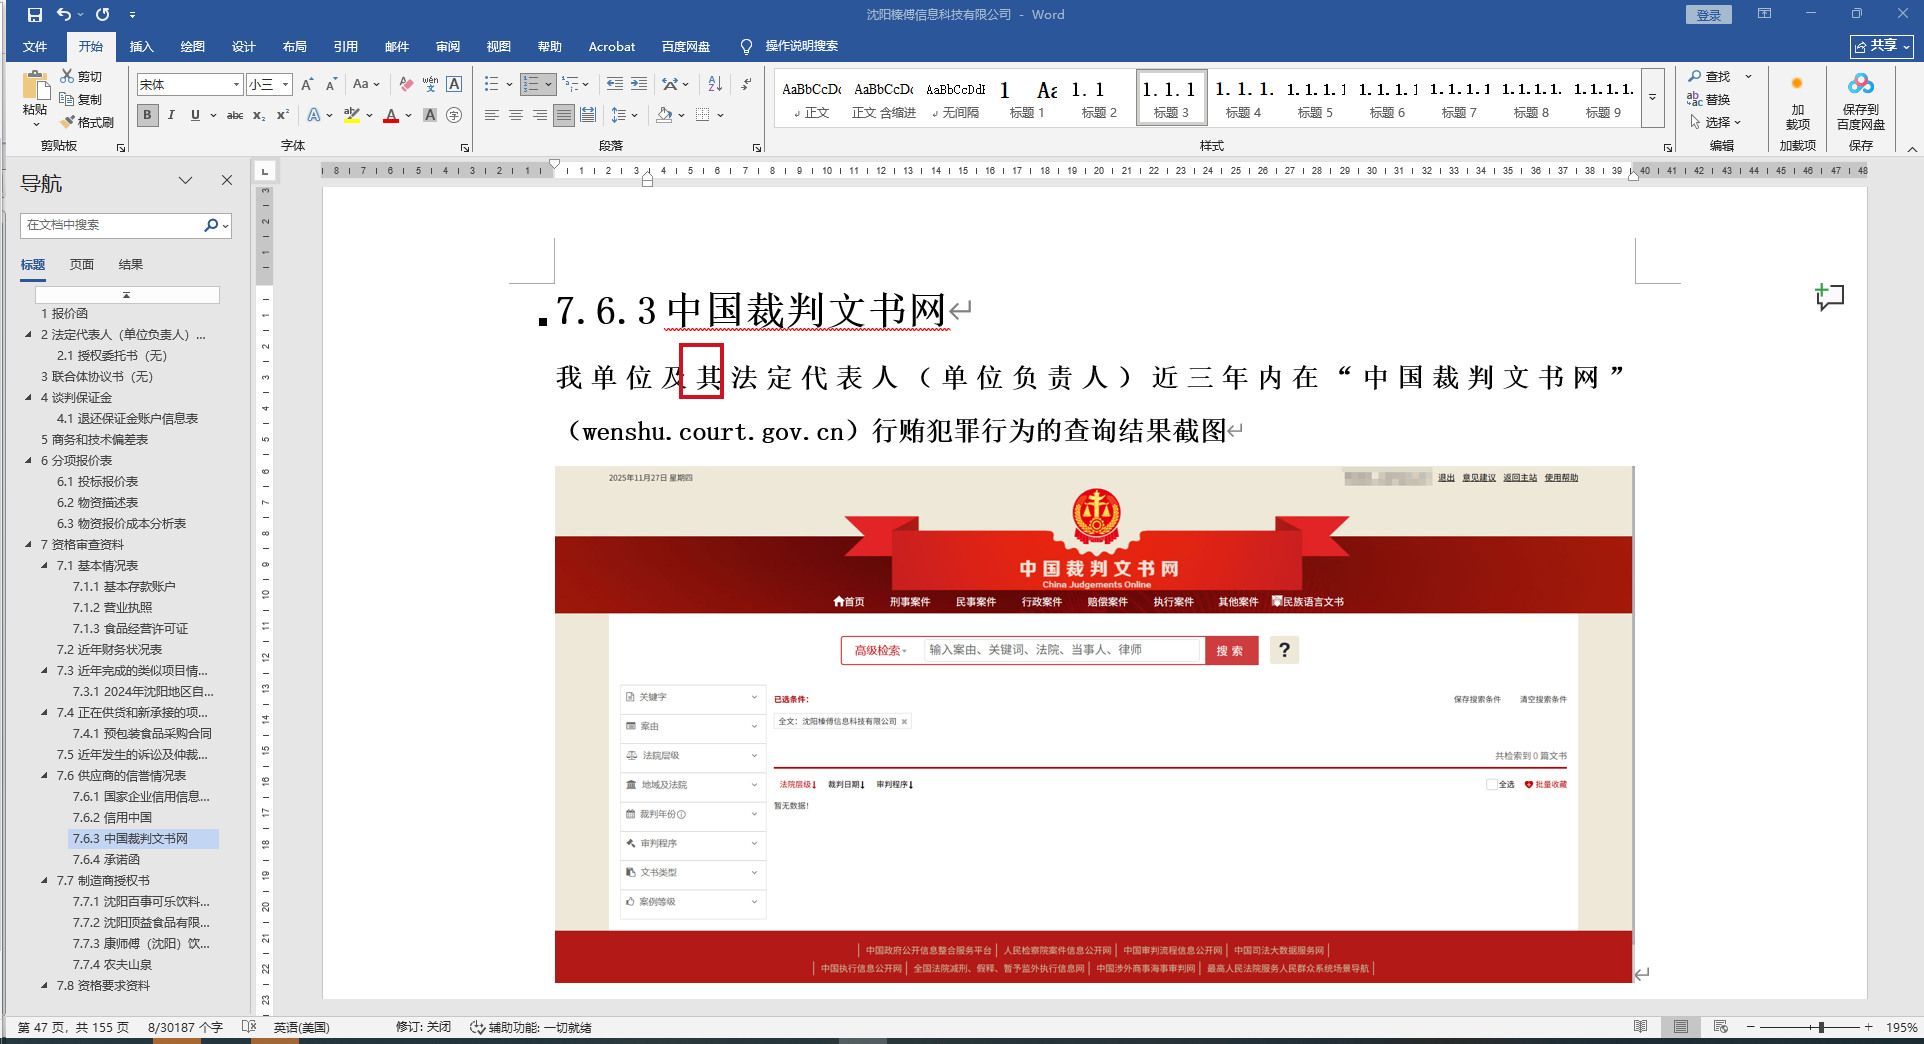Decrease the paragraph indent
1924x1044 pixels.
[615, 84]
